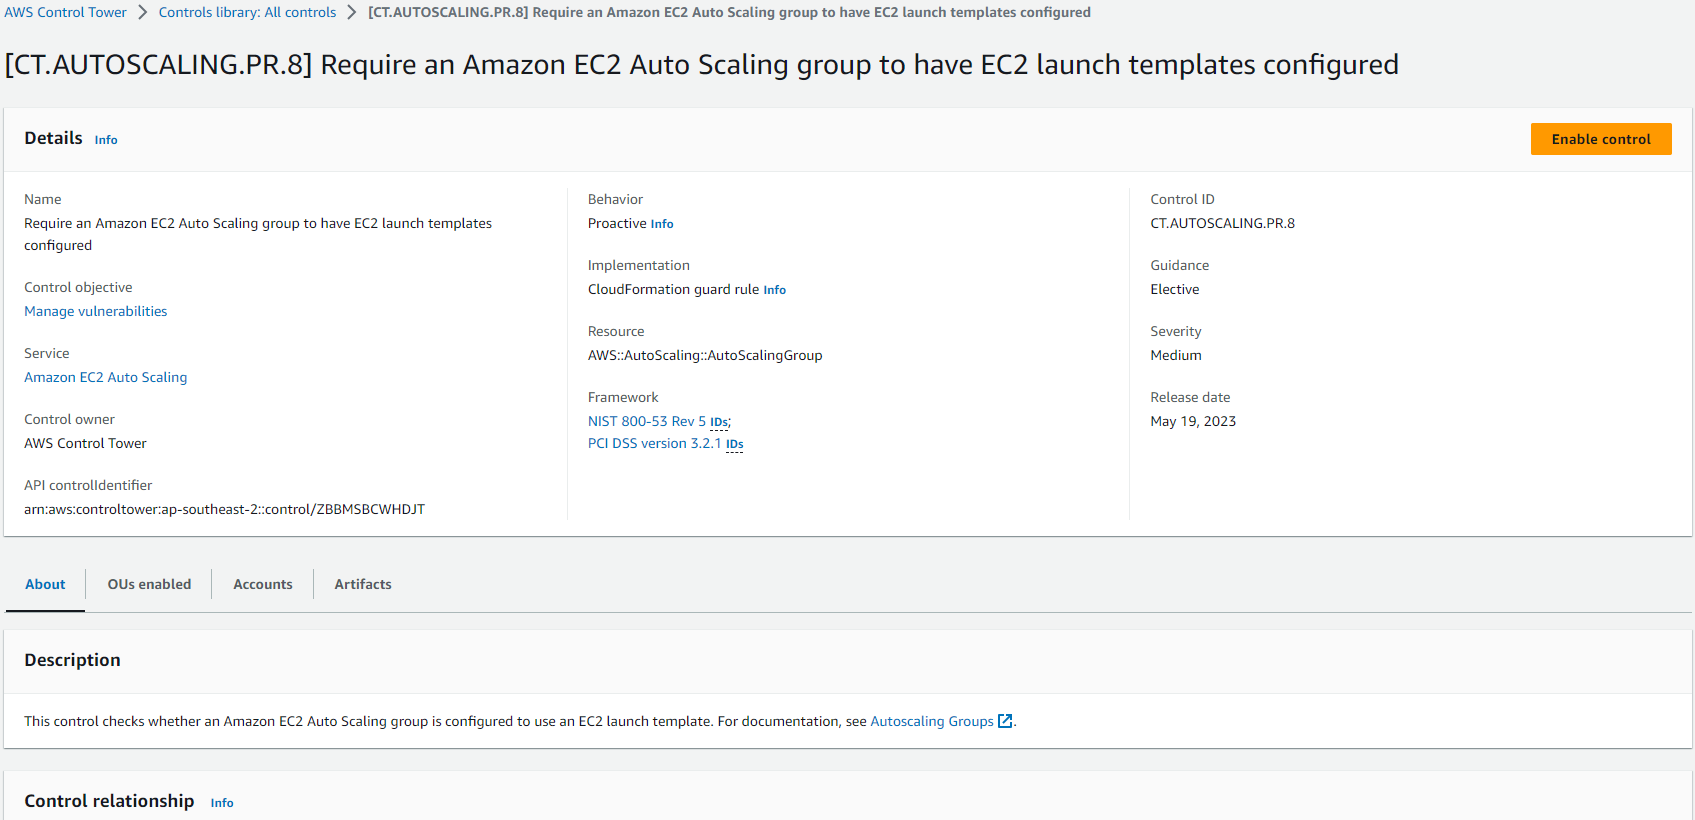
Task: Select Control ID value CT.AUTOSCALING.PR.8
Action: click(1222, 223)
